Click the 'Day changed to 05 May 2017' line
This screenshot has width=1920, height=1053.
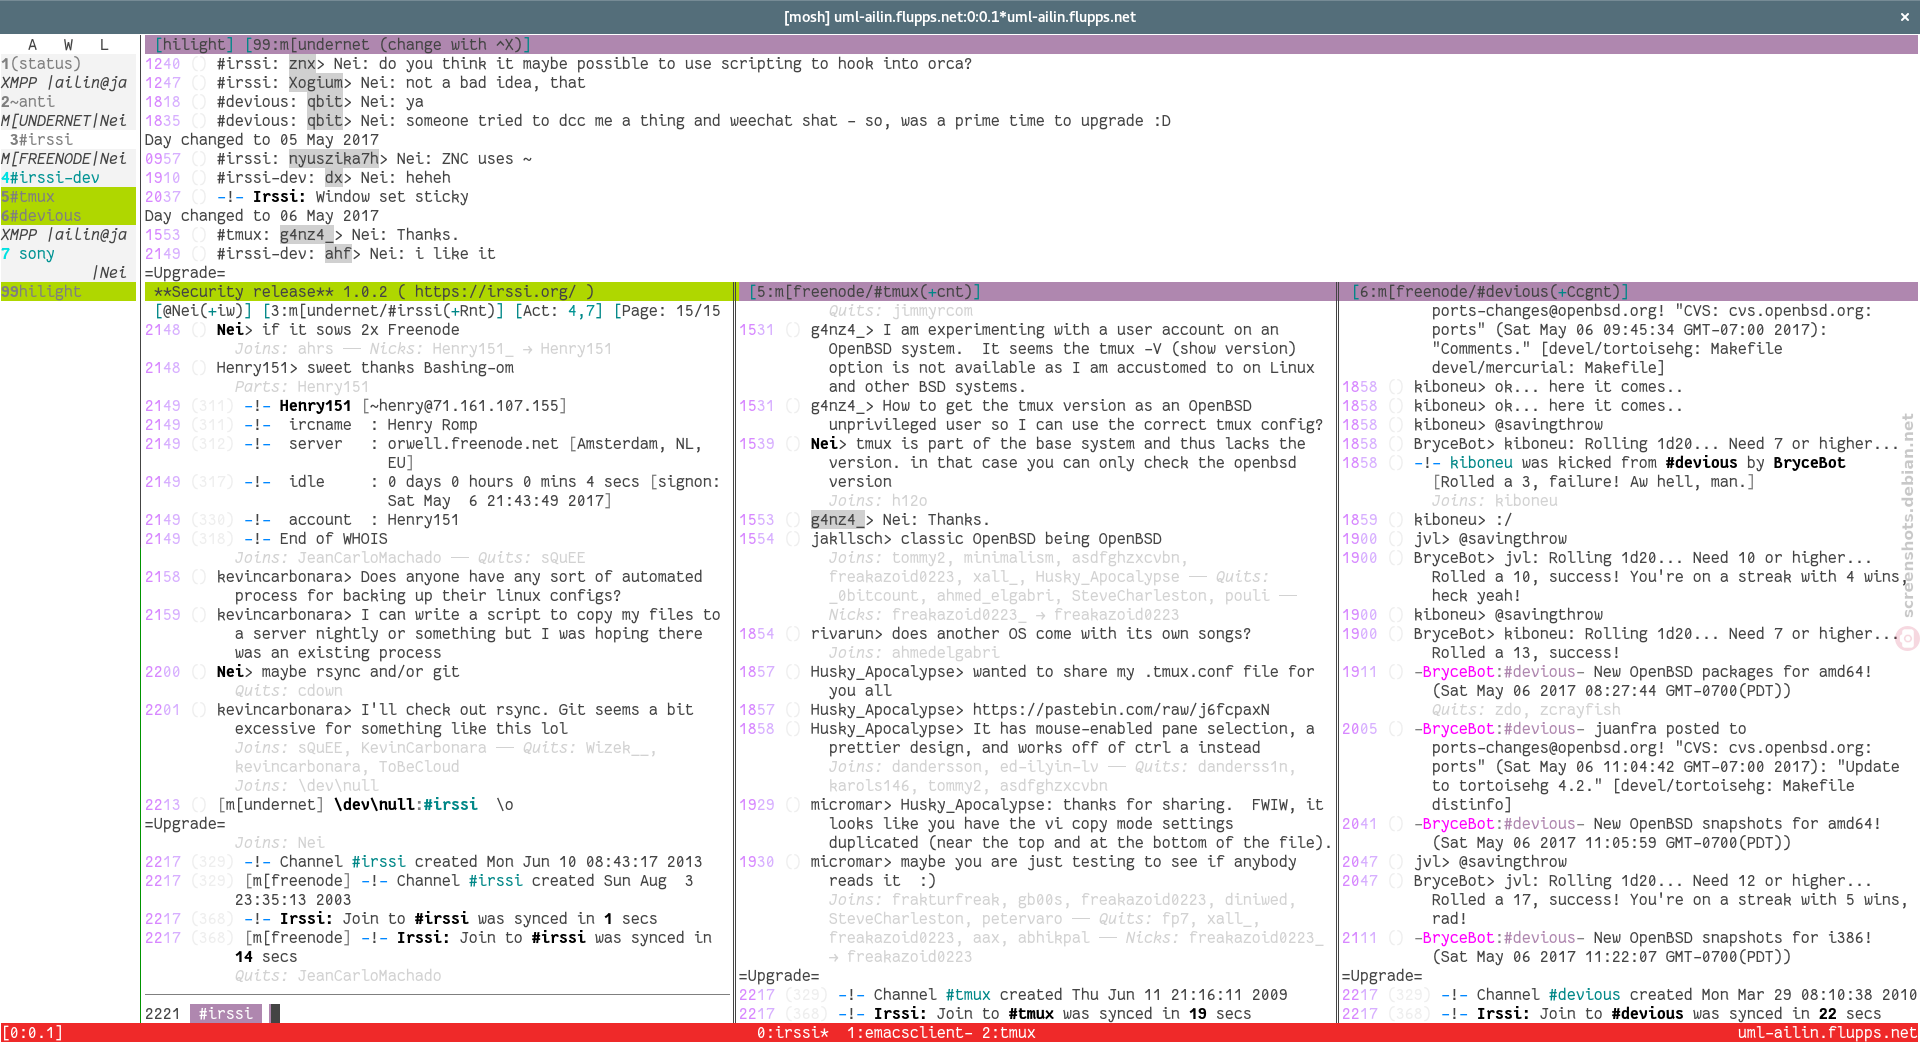click(262, 140)
